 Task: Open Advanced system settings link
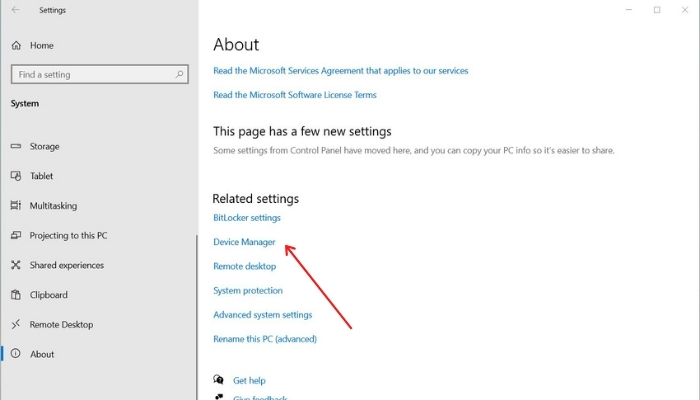(x=262, y=314)
